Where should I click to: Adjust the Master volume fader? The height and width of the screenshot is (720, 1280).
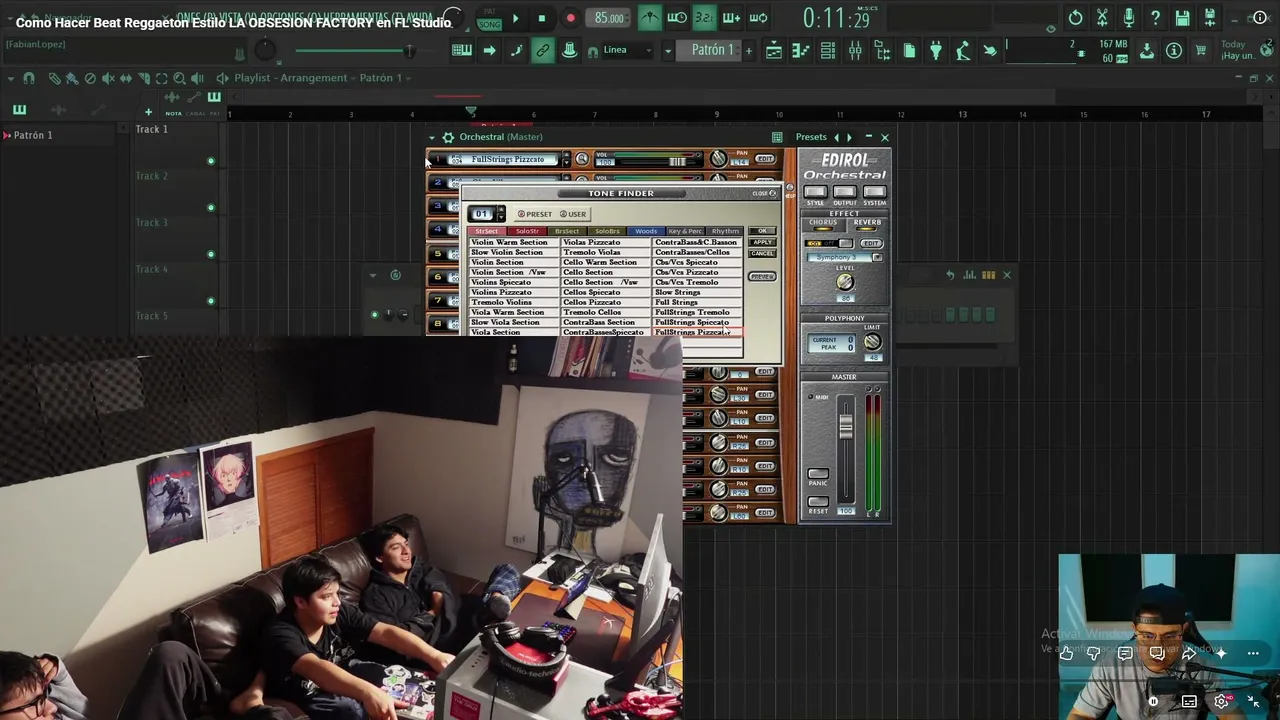click(846, 426)
